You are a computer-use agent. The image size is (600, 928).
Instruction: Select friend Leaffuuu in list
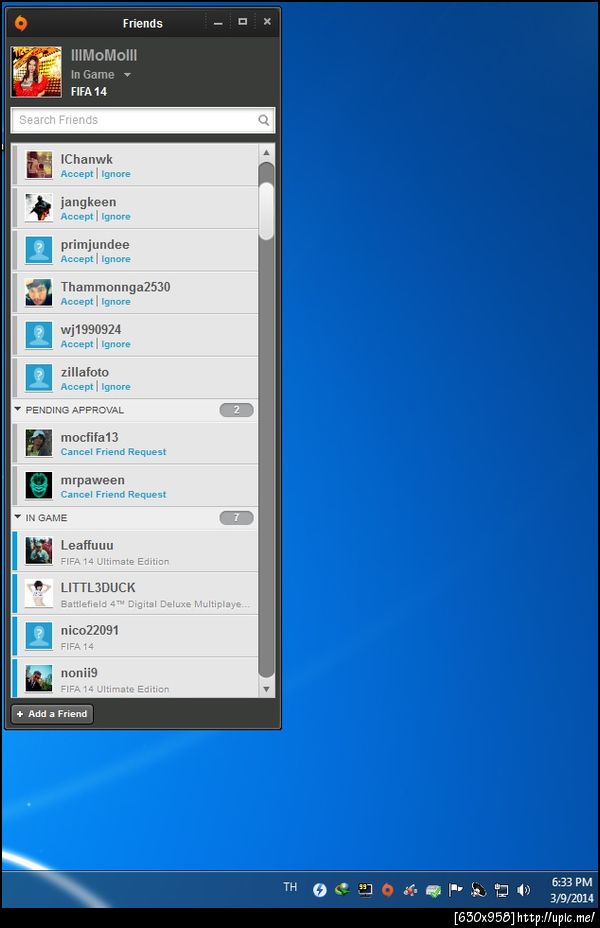pyautogui.click(x=136, y=551)
